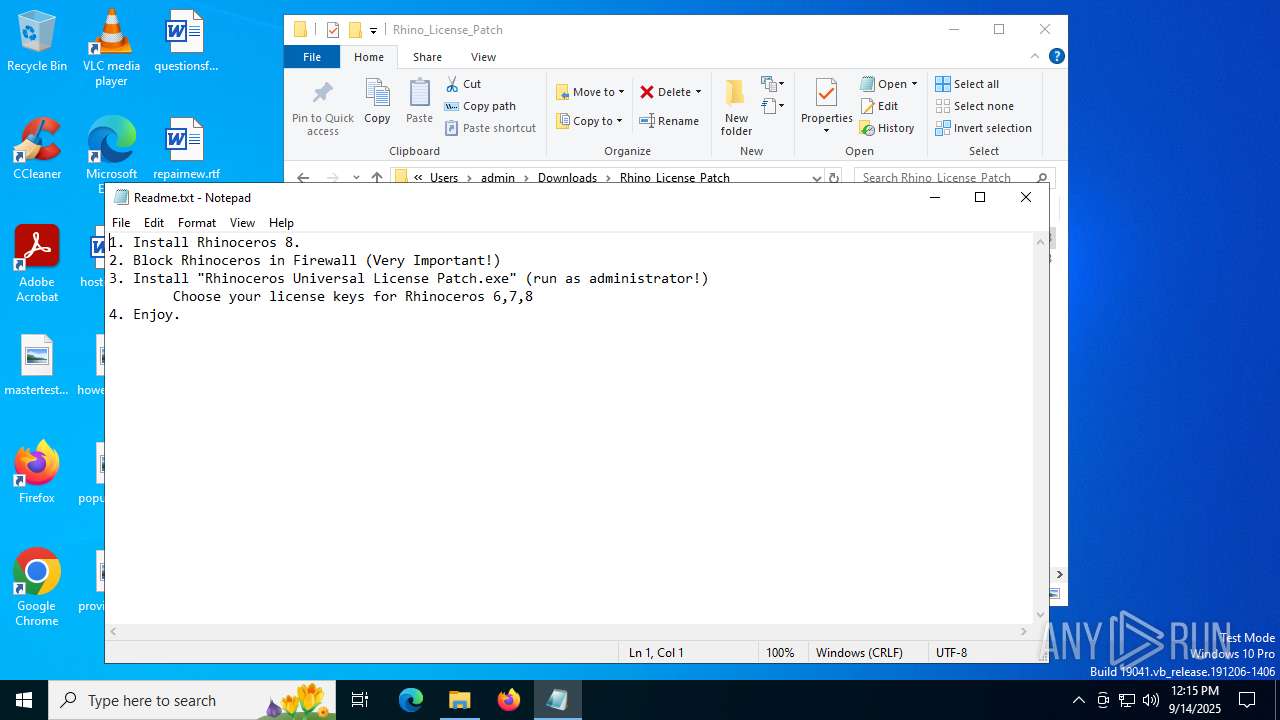Image resolution: width=1280 pixels, height=720 pixels.
Task: Select the VLC media player desktop icon
Action: point(111,48)
